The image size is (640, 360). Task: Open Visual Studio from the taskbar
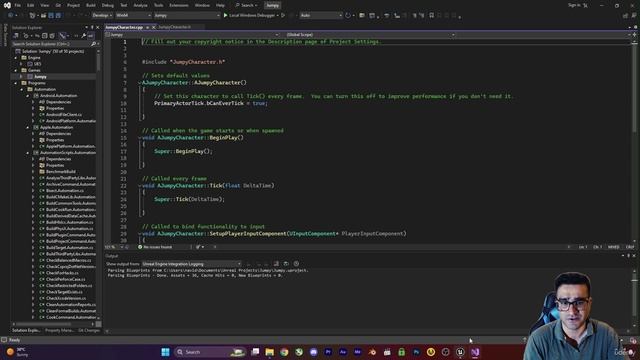475,352
